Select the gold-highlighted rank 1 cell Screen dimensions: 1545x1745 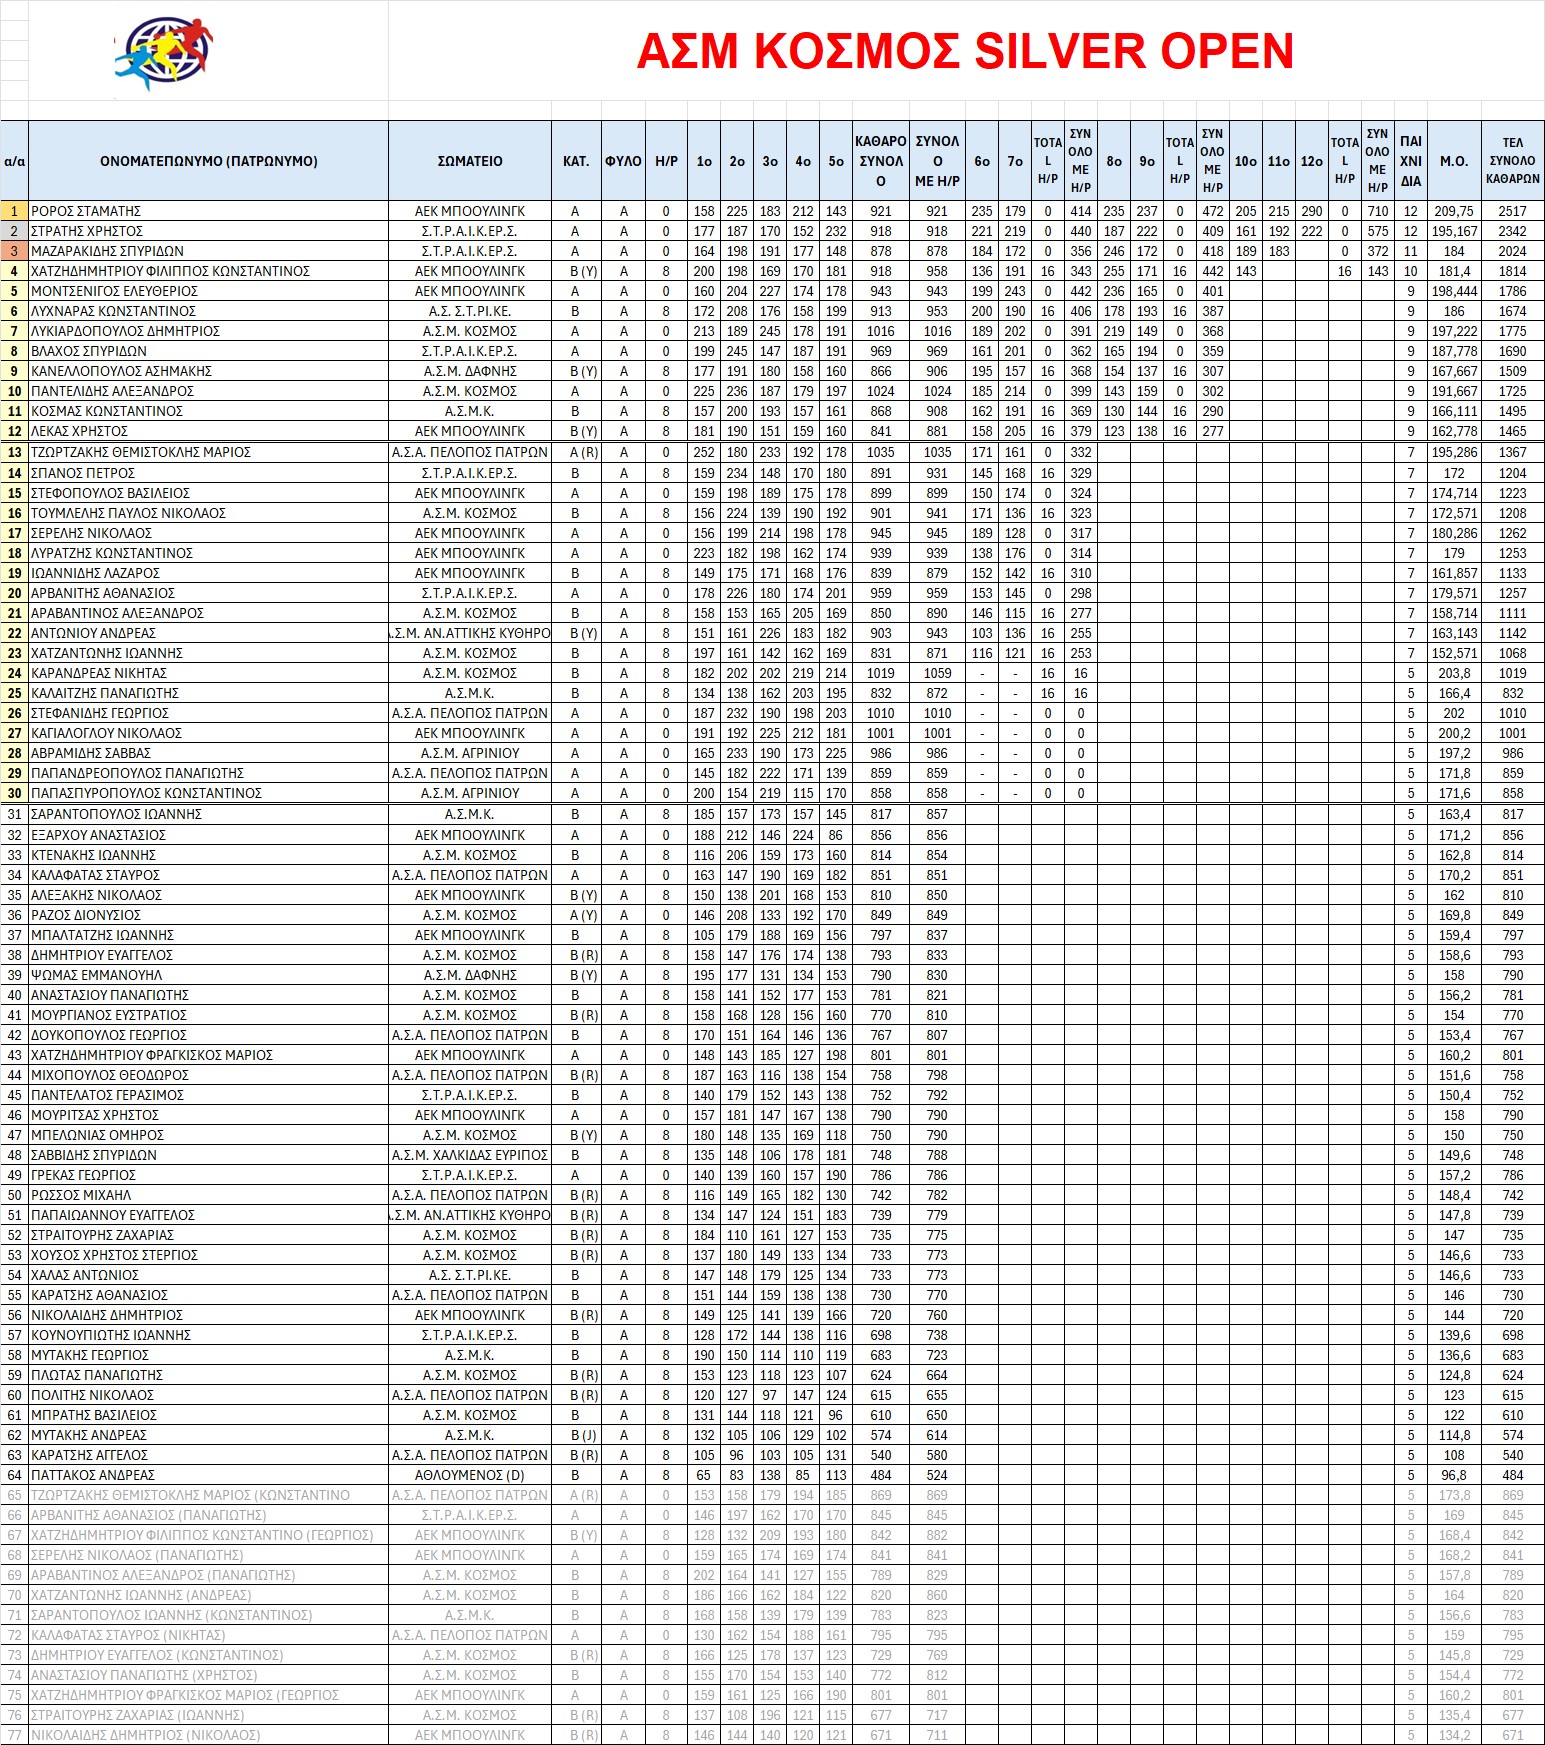(14, 211)
